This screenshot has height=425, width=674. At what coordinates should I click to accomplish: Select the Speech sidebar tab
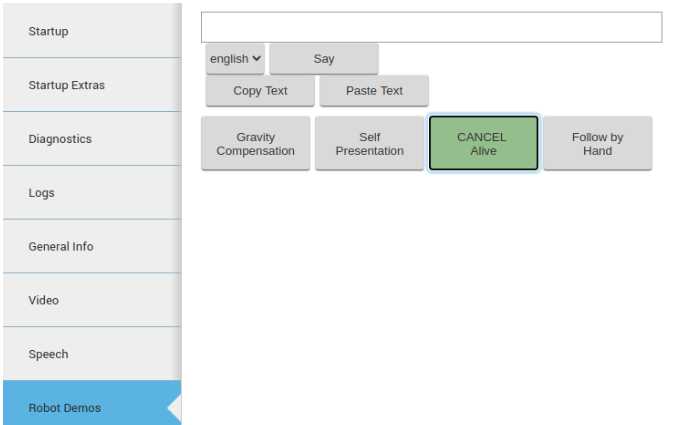[92, 354]
